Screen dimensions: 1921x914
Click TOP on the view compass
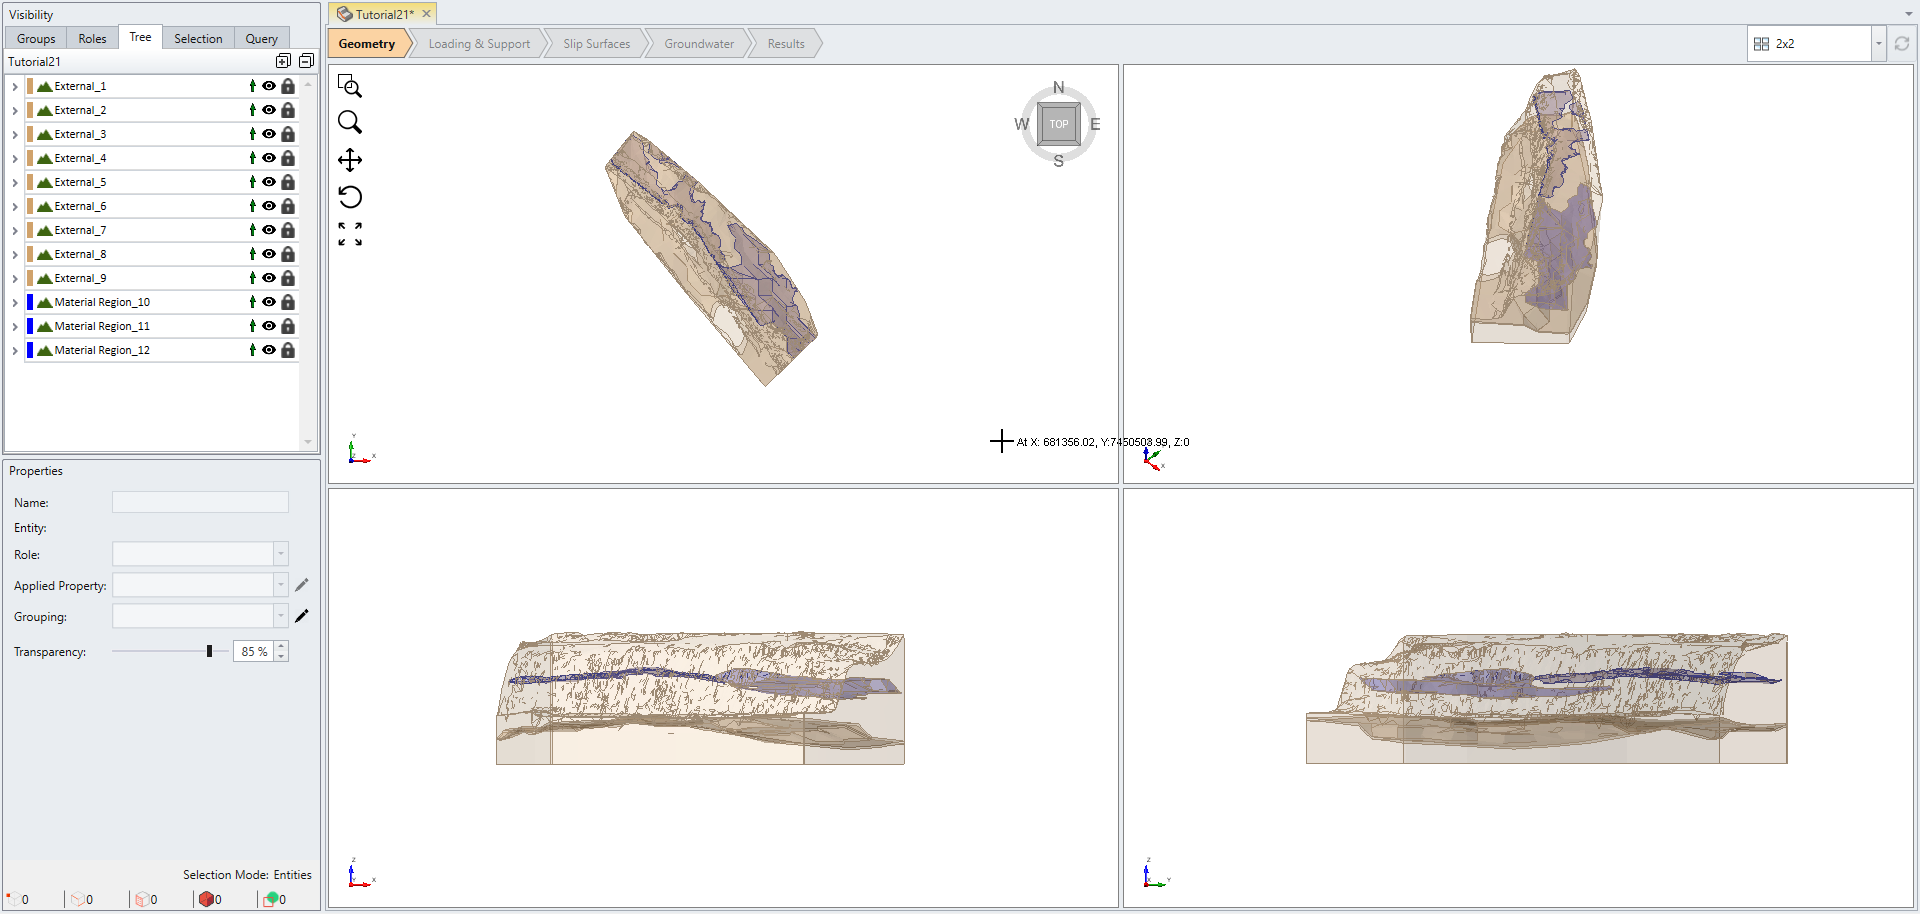pyautogui.click(x=1058, y=124)
